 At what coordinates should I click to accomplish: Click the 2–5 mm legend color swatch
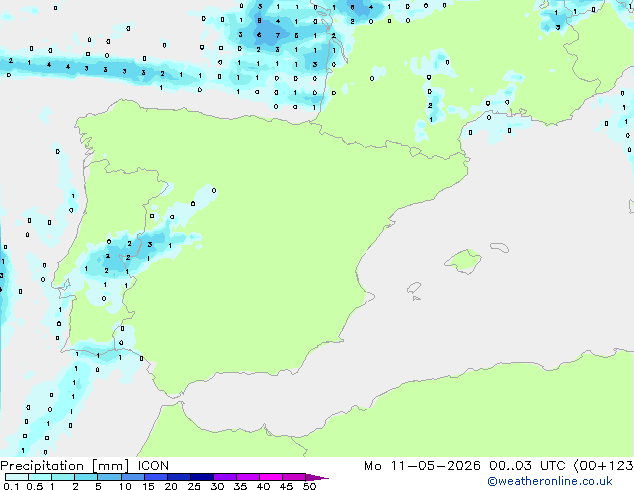click(x=86, y=477)
